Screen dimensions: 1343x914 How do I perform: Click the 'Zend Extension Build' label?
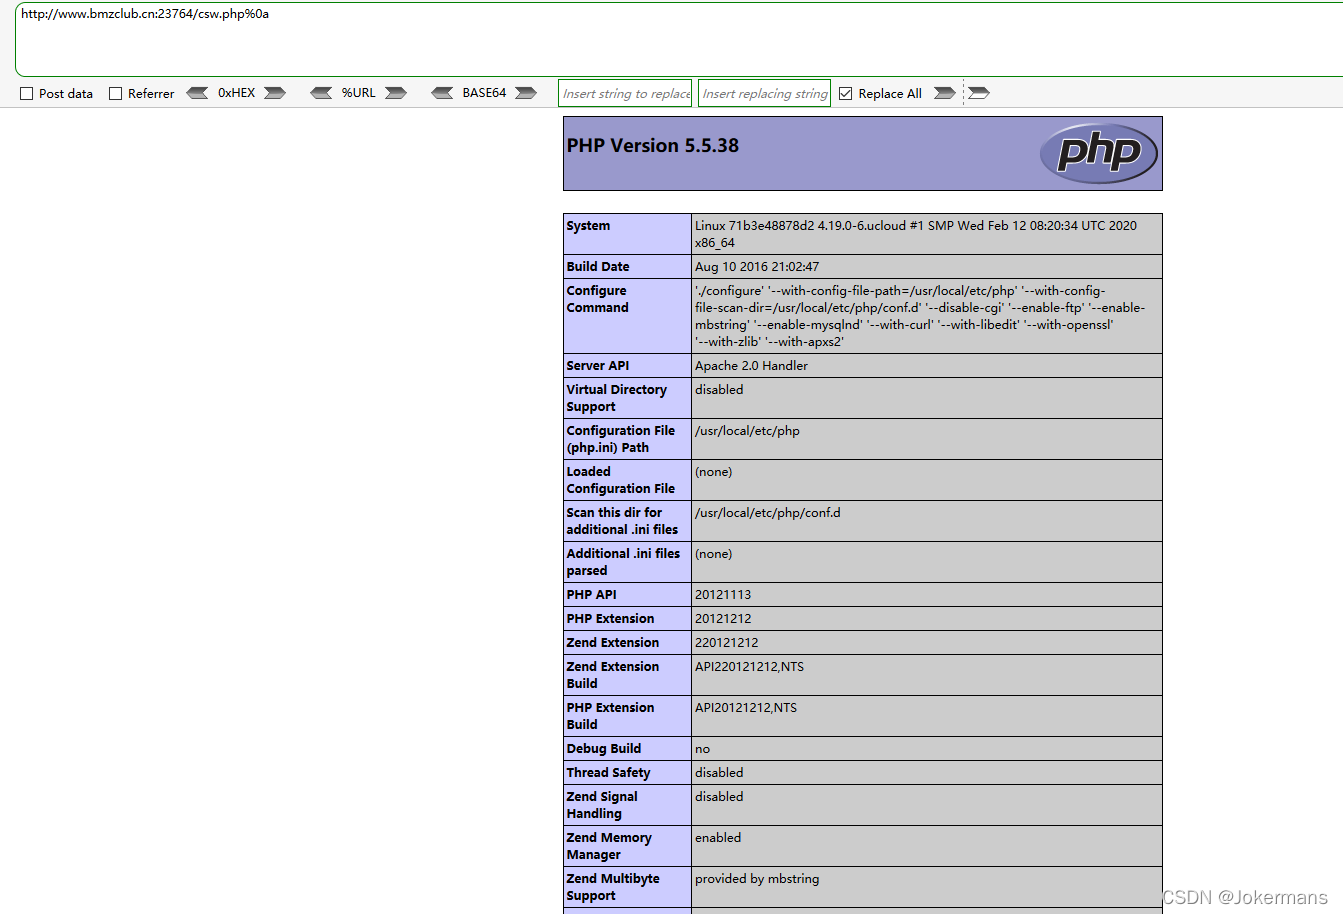click(x=613, y=675)
